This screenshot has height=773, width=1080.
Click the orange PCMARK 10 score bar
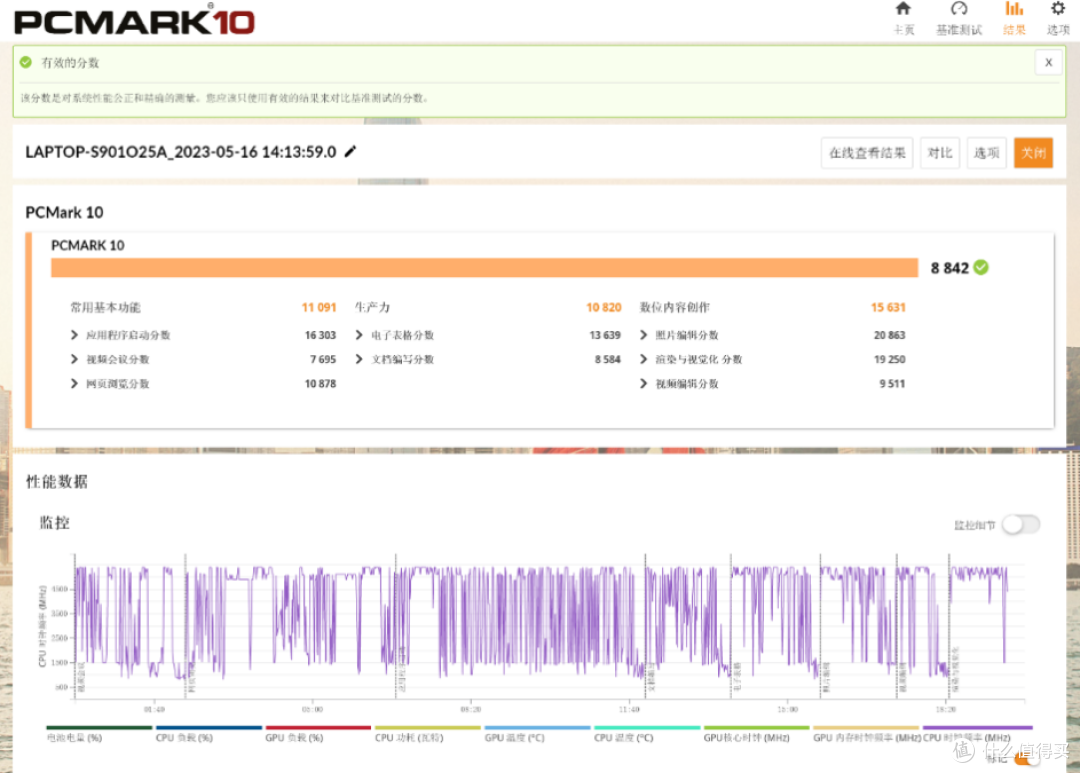pos(484,268)
